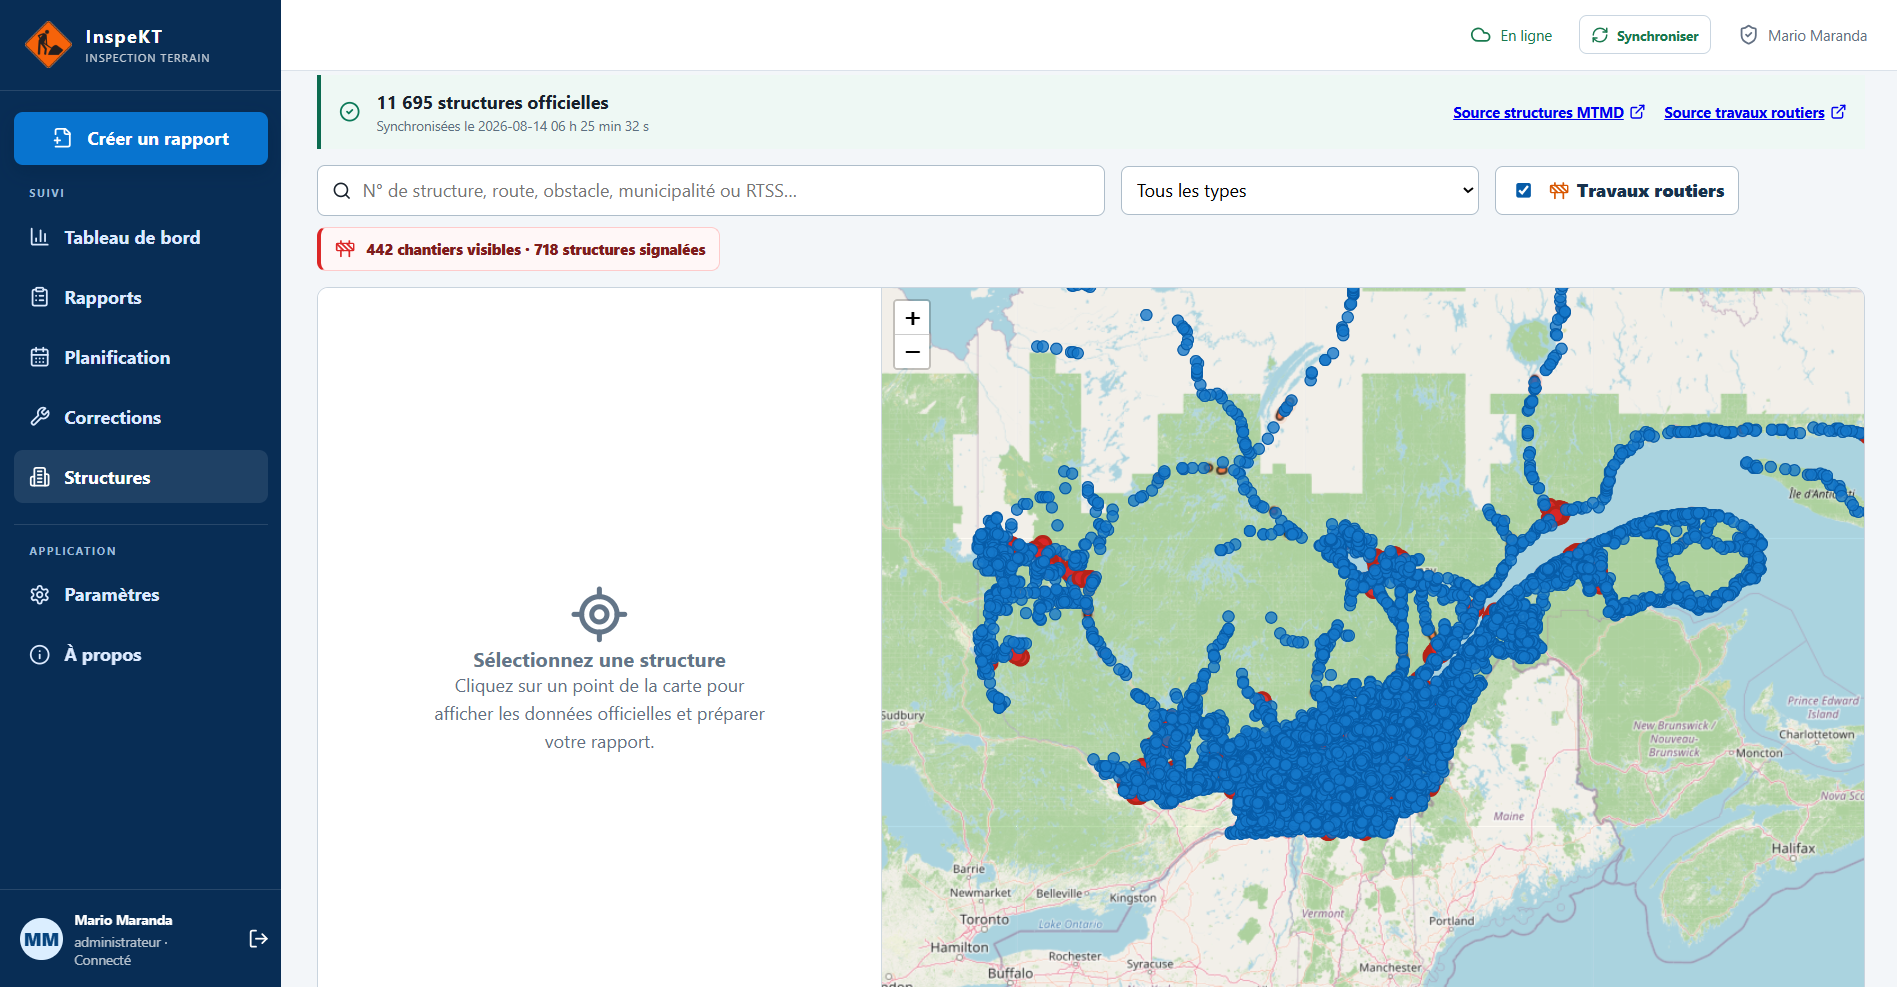Click the Mario Maranda name in top bar
The height and width of the screenshot is (987, 1897).
click(1817, 36)
